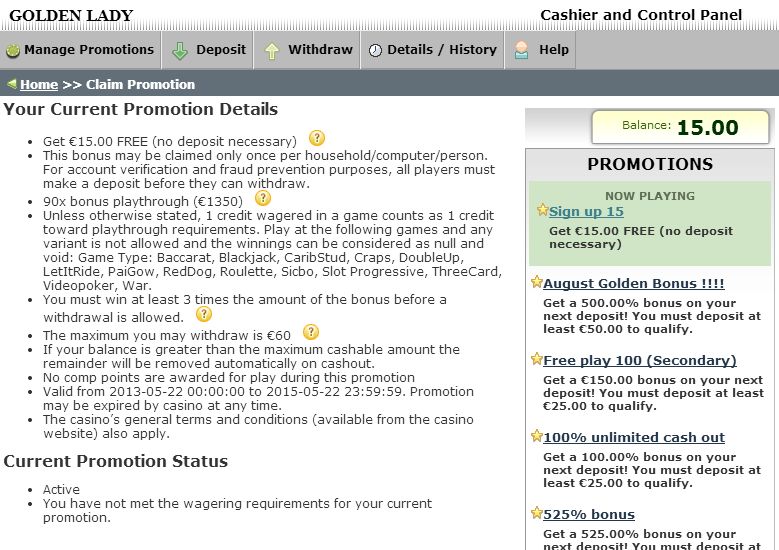This screenshot has height=550, width=779.
Task: Click the 'GOLDEN LADY' title text
Action: (x=71, y=15)
